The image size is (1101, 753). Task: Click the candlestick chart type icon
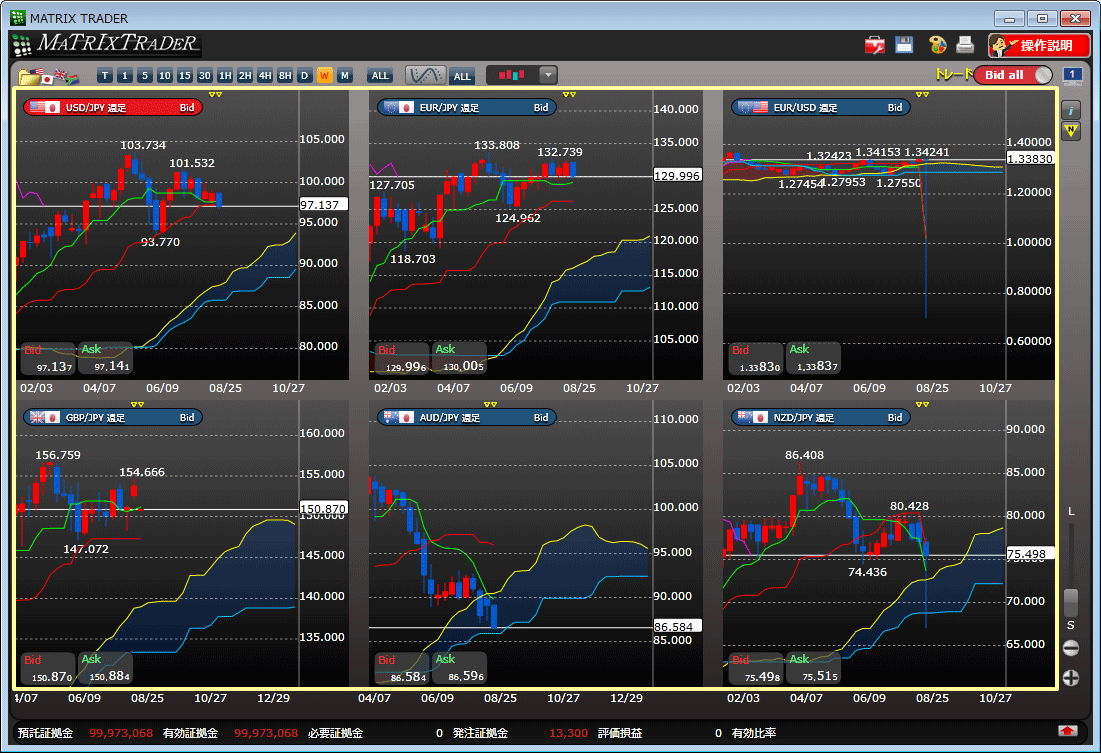[512, 75]
